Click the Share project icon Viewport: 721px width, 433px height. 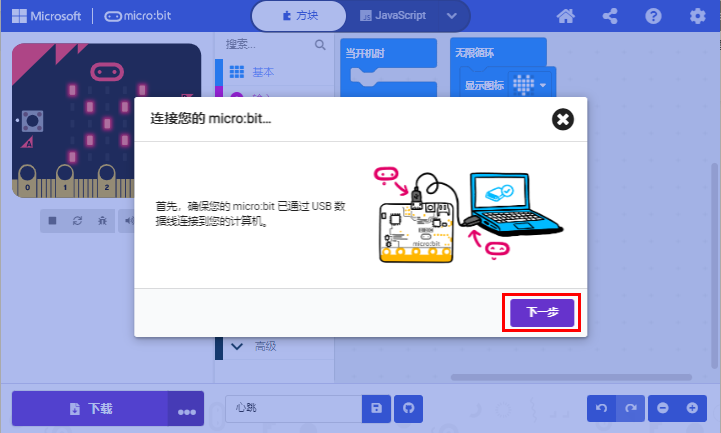tap(610, 16)
